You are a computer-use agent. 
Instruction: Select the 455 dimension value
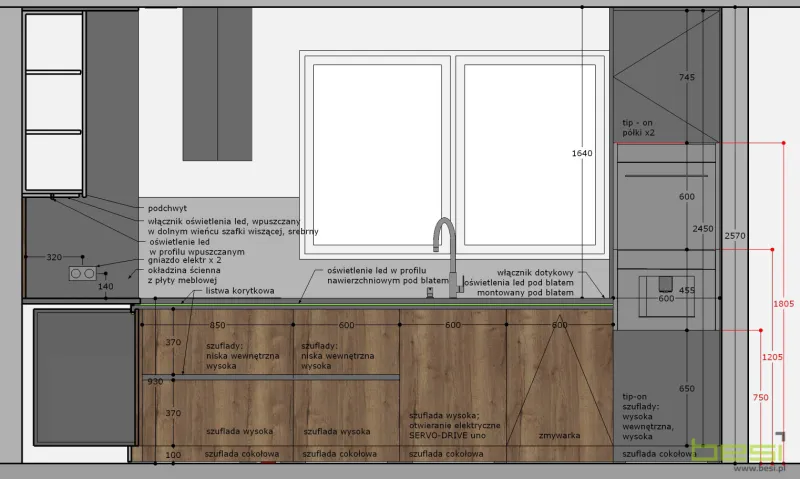point(687,290)
